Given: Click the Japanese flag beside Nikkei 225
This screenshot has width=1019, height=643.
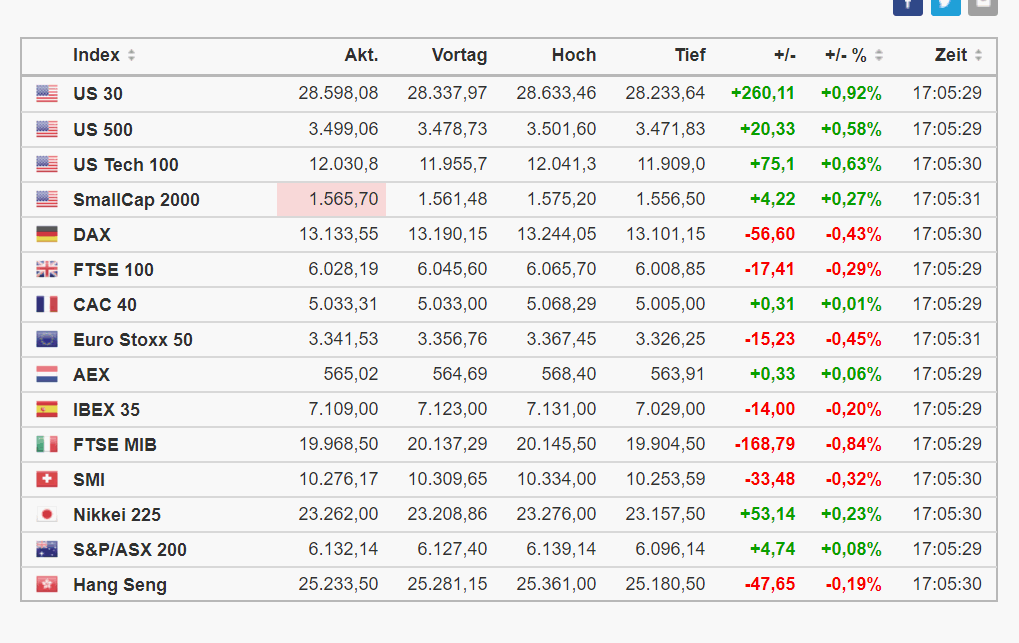Looking at the screenshot, I should pyautogui.click(x=47, y=514).
